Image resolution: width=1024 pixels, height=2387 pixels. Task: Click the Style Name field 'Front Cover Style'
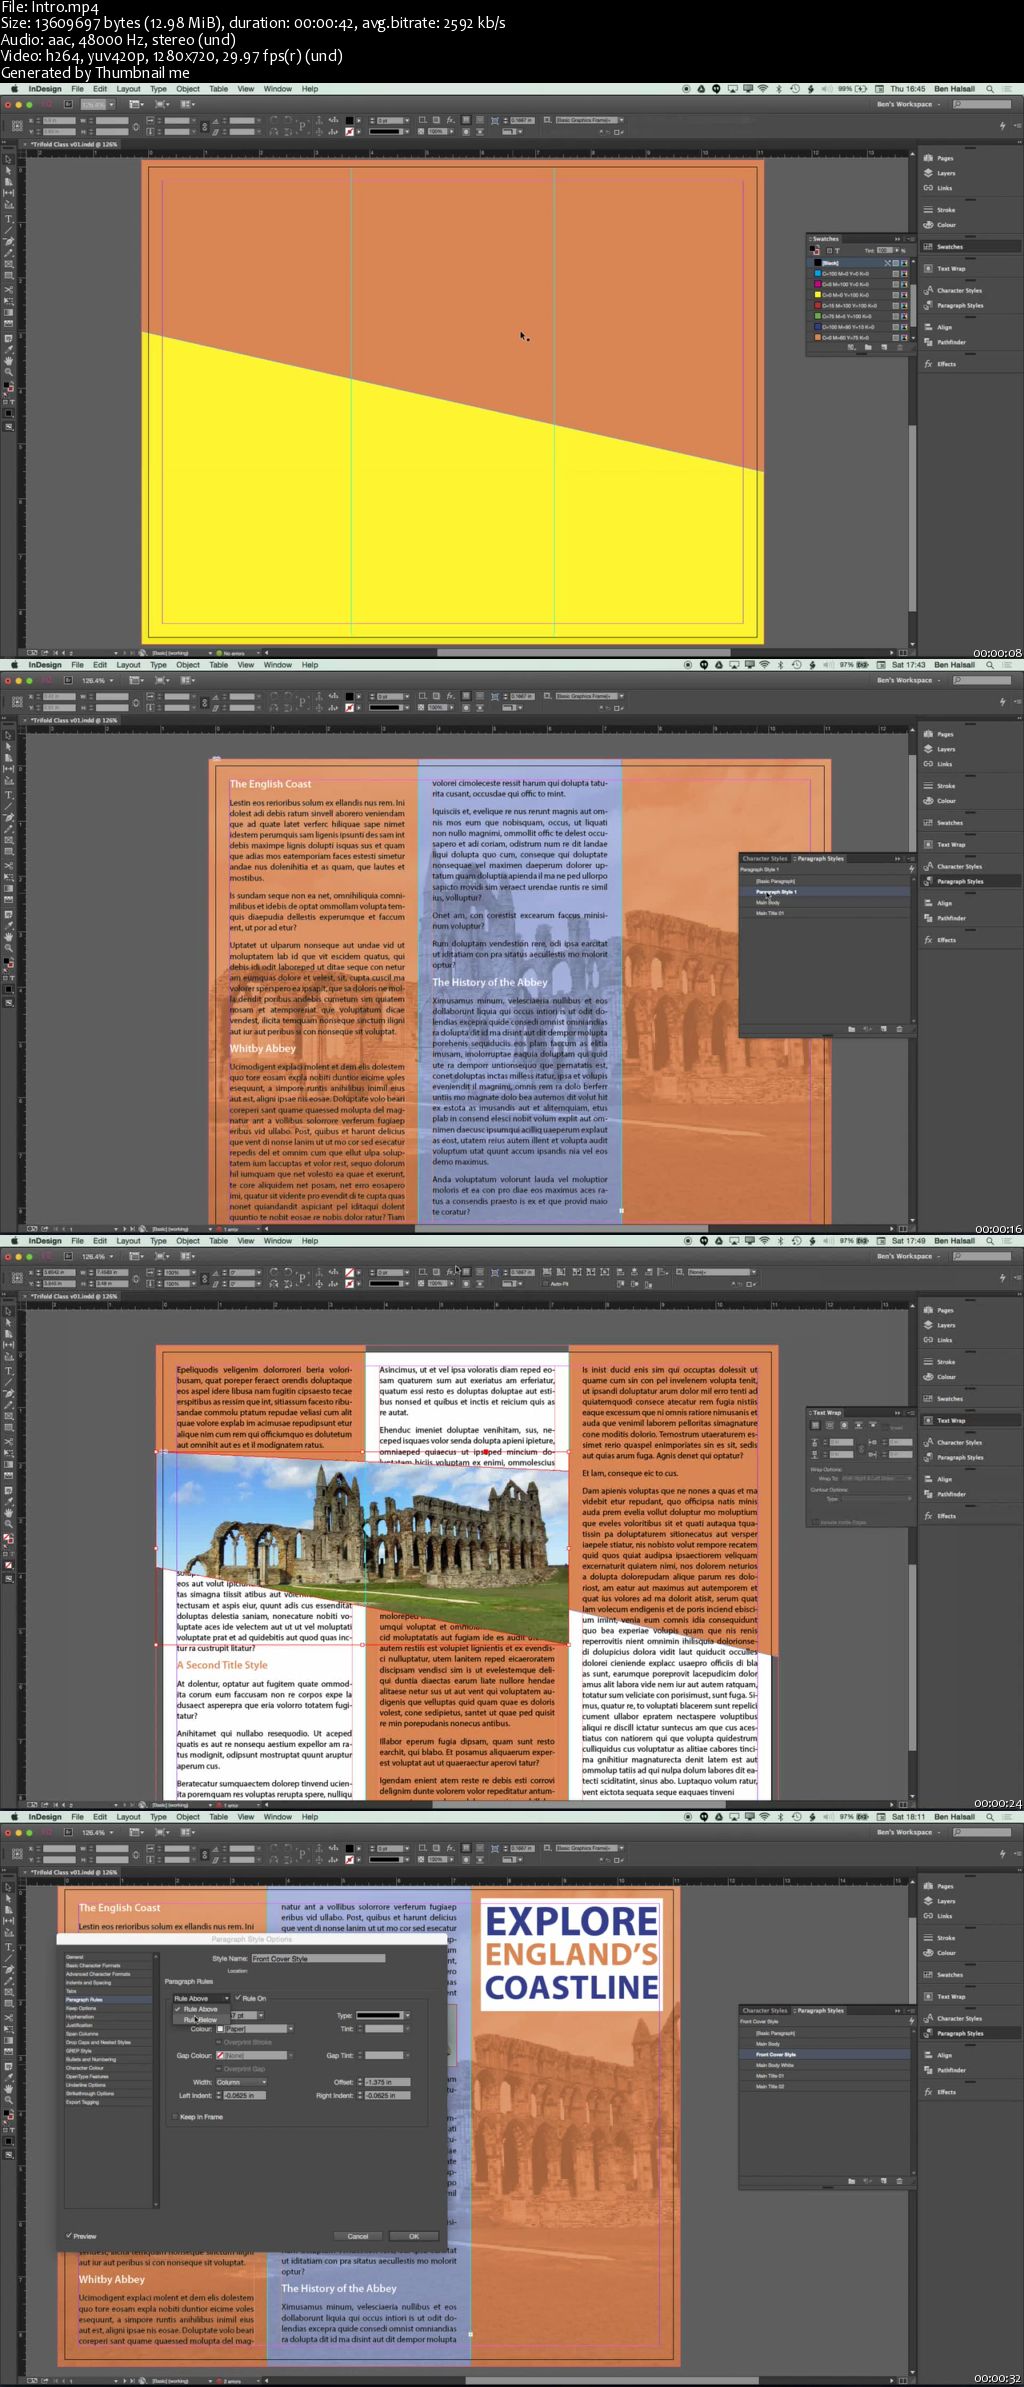(x=318, y=1958)
